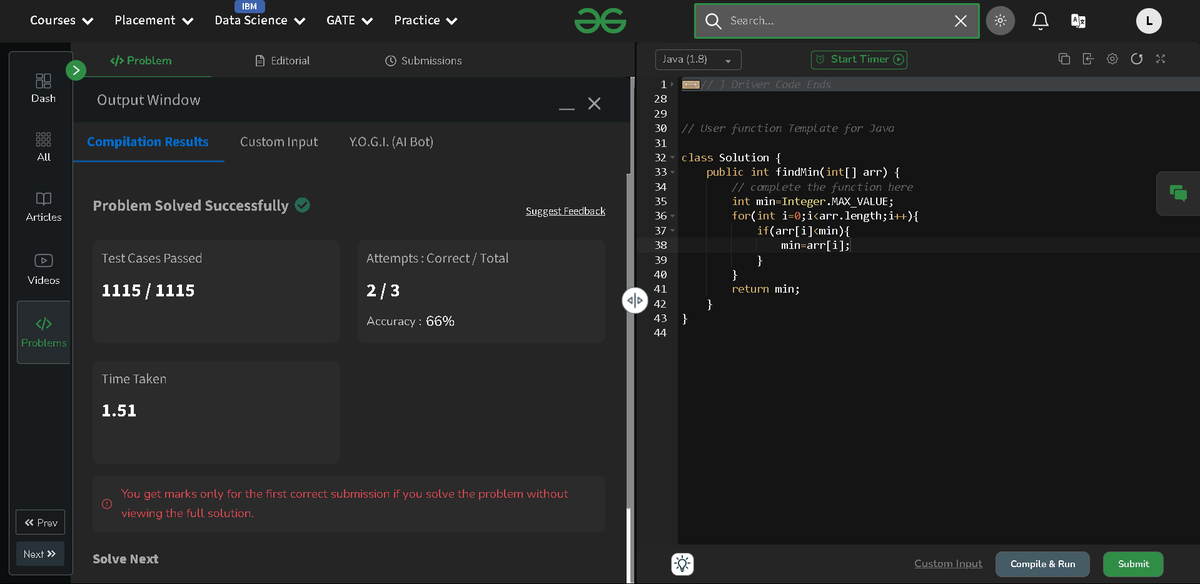Click the 'Problem Solved Successfully' heading
Screen dimensions: 1200x584
(190, 206)
